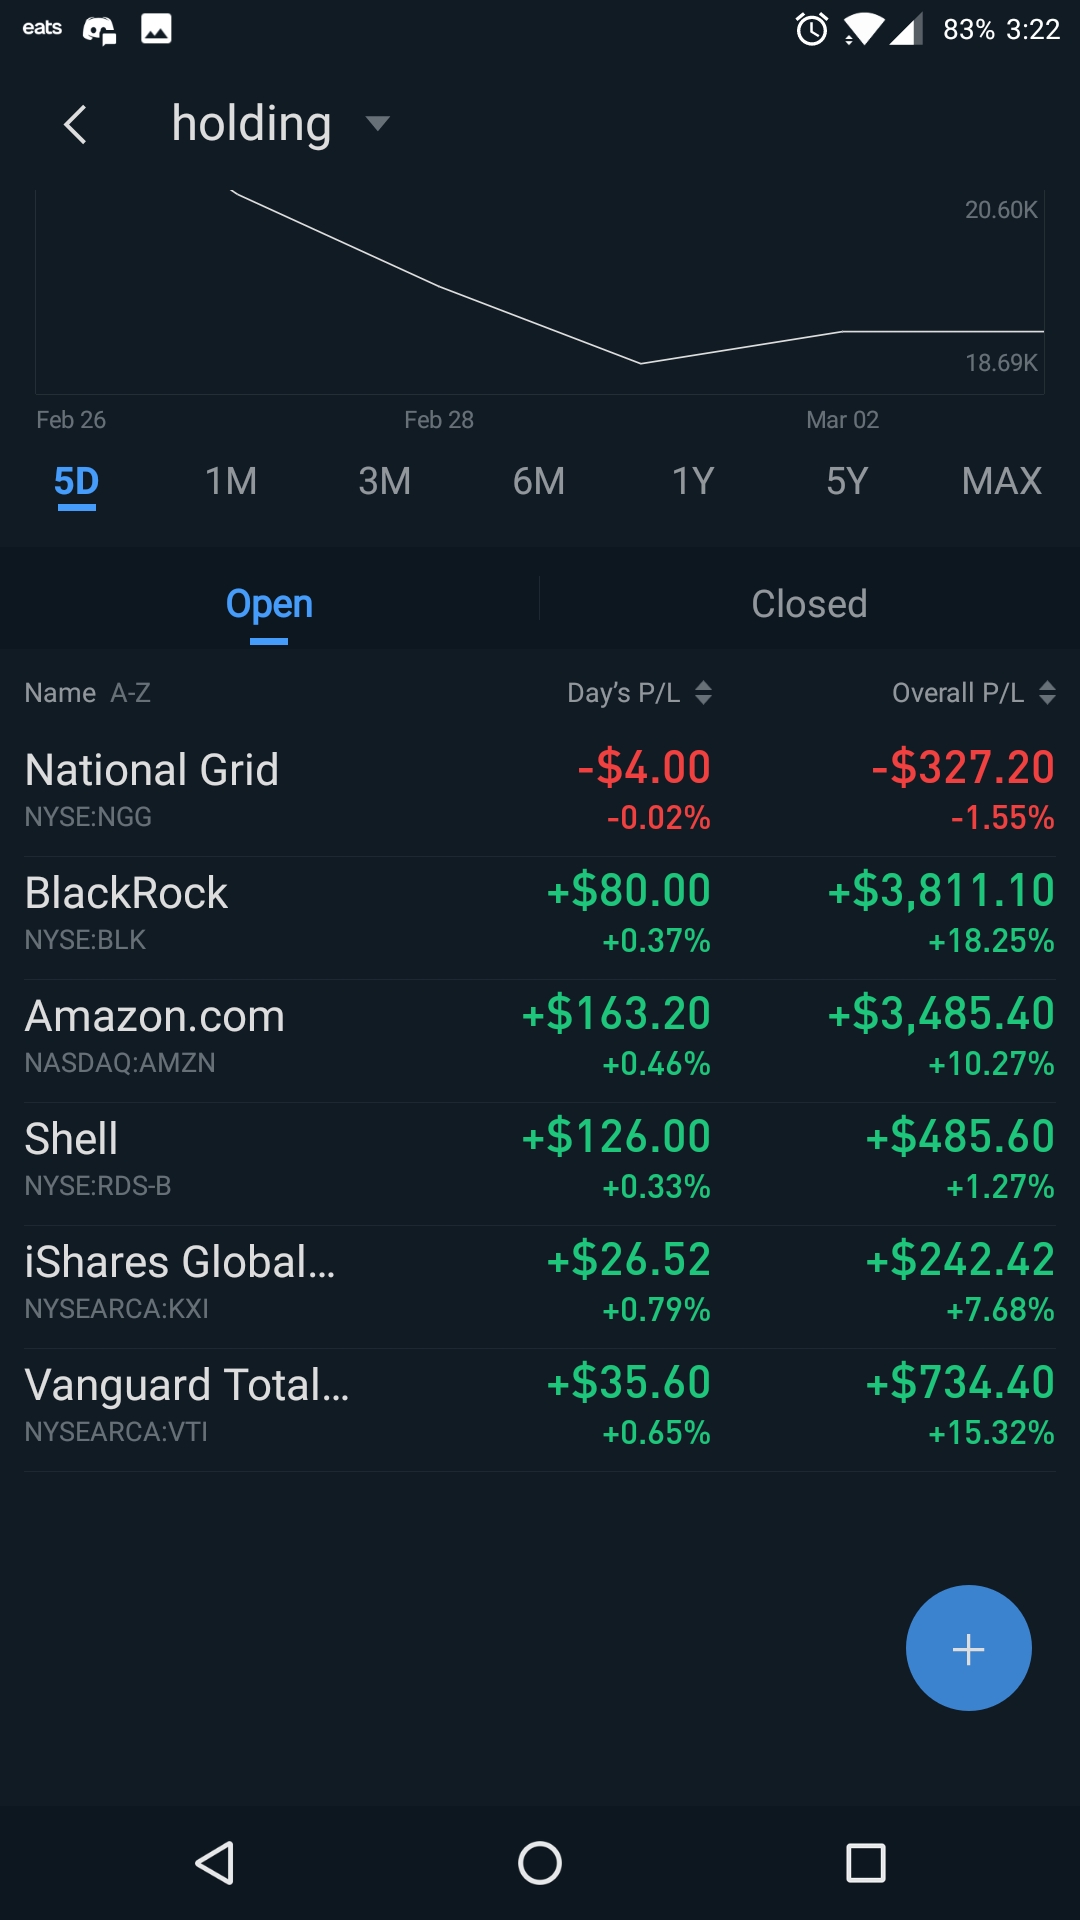Tap the alarm clock status icon

[811, 29]
